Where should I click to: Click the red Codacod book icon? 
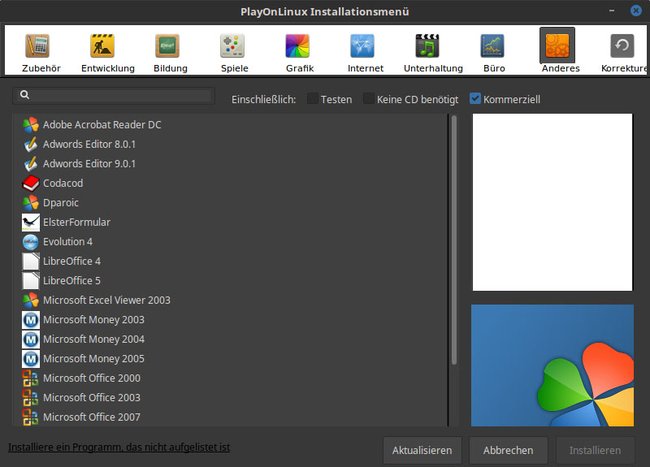(x=31, y=183)
